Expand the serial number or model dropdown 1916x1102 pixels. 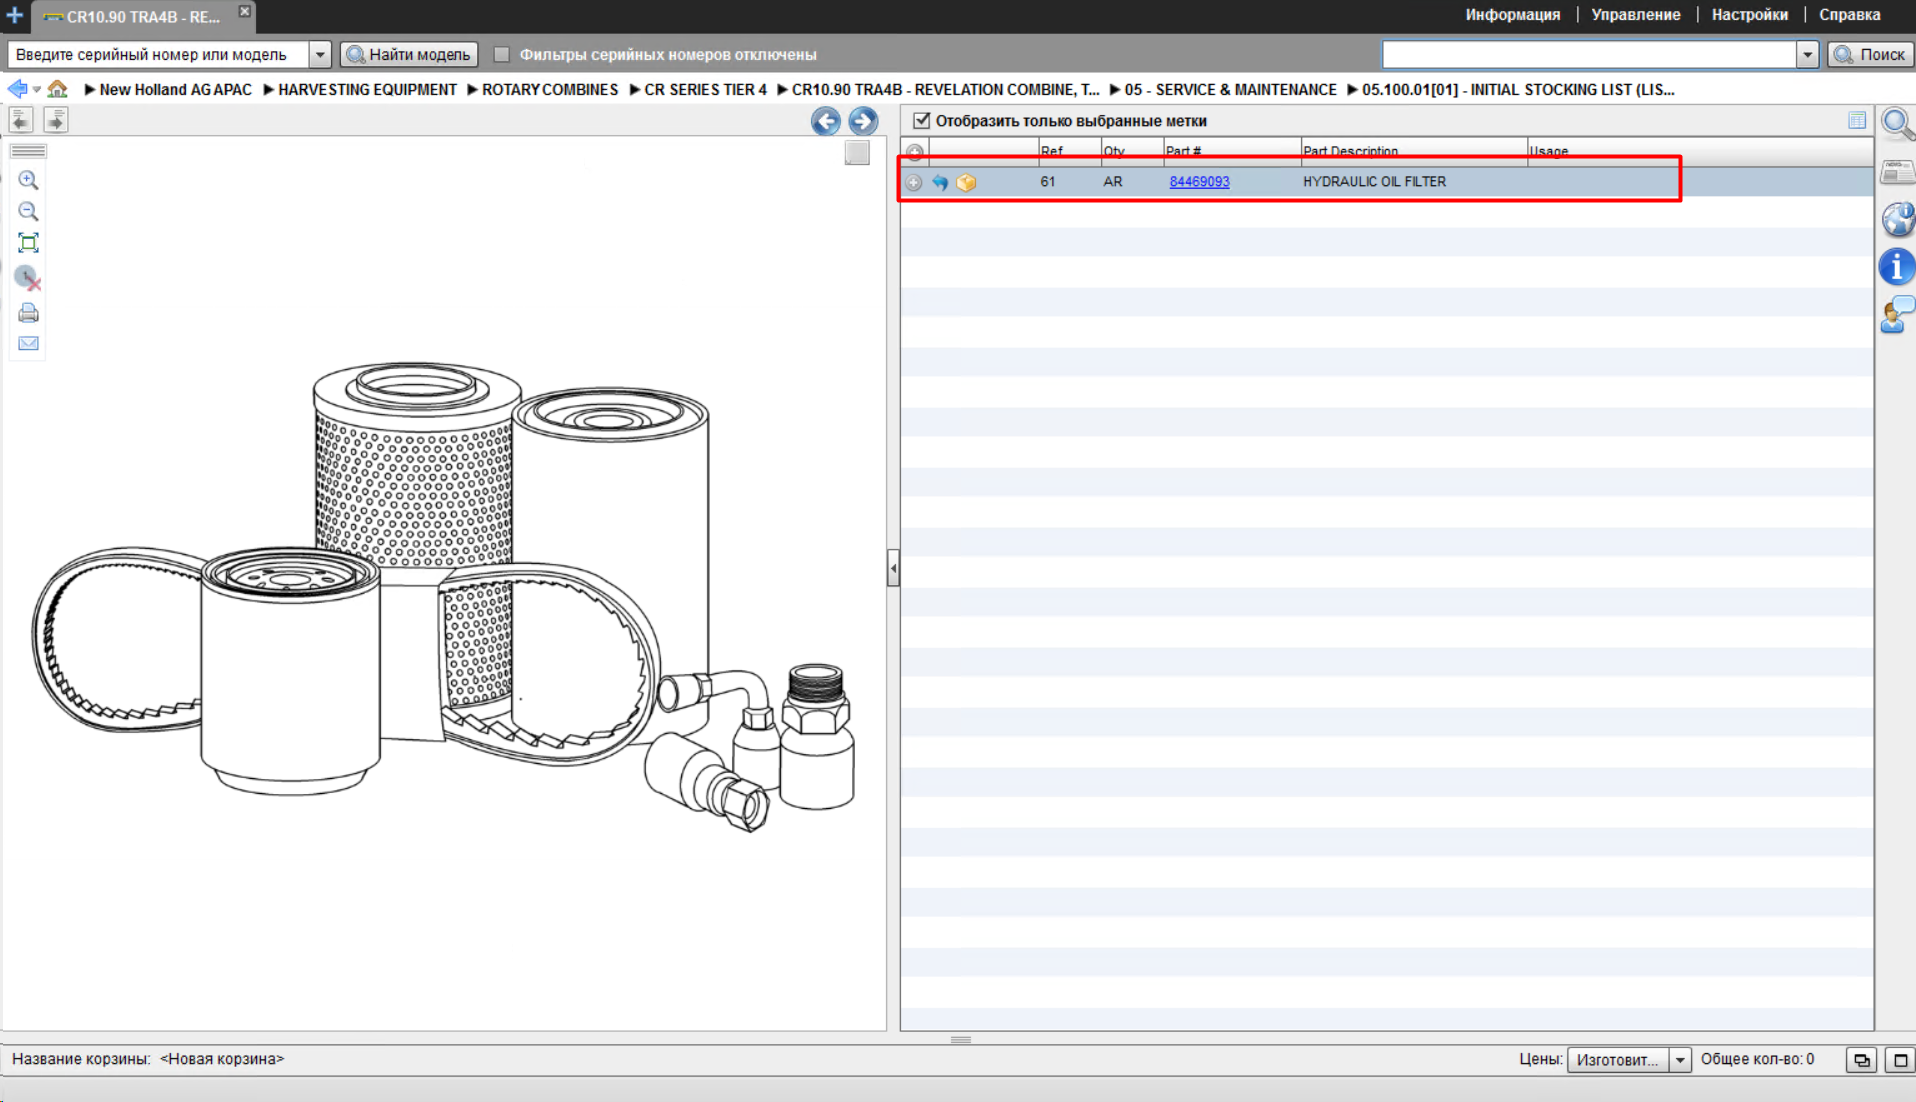(x=320, y=55)
